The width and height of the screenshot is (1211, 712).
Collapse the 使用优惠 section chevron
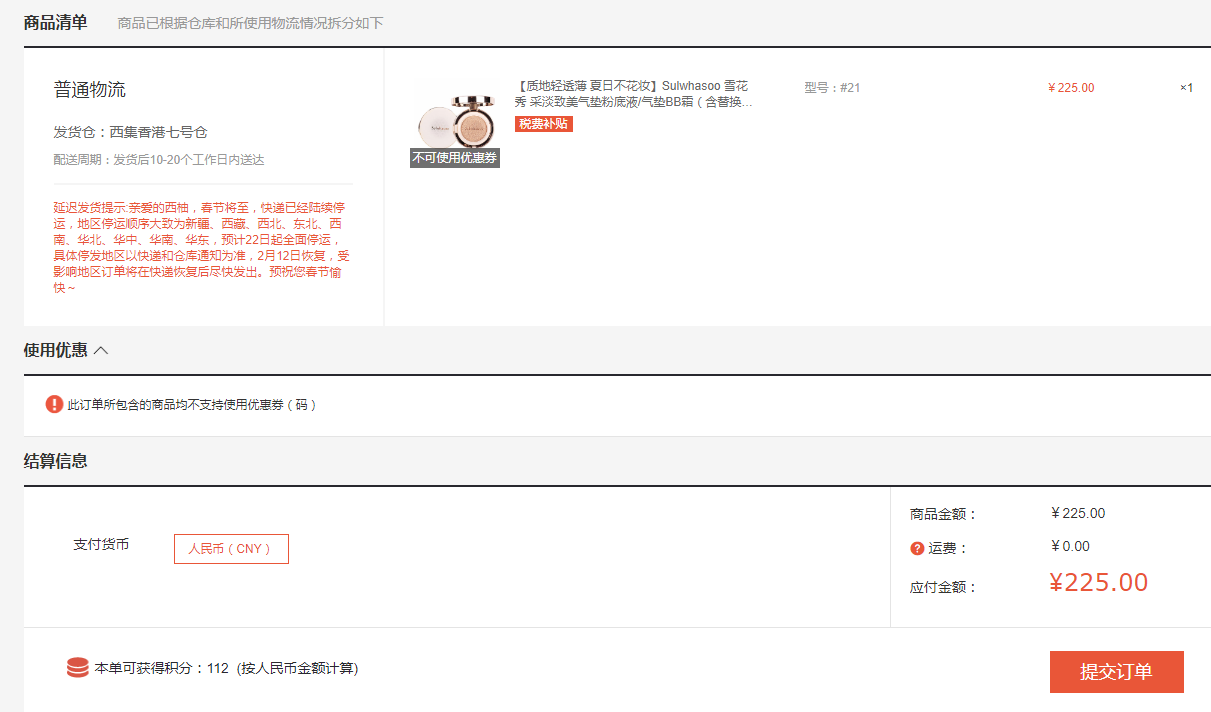coord(101,350)
